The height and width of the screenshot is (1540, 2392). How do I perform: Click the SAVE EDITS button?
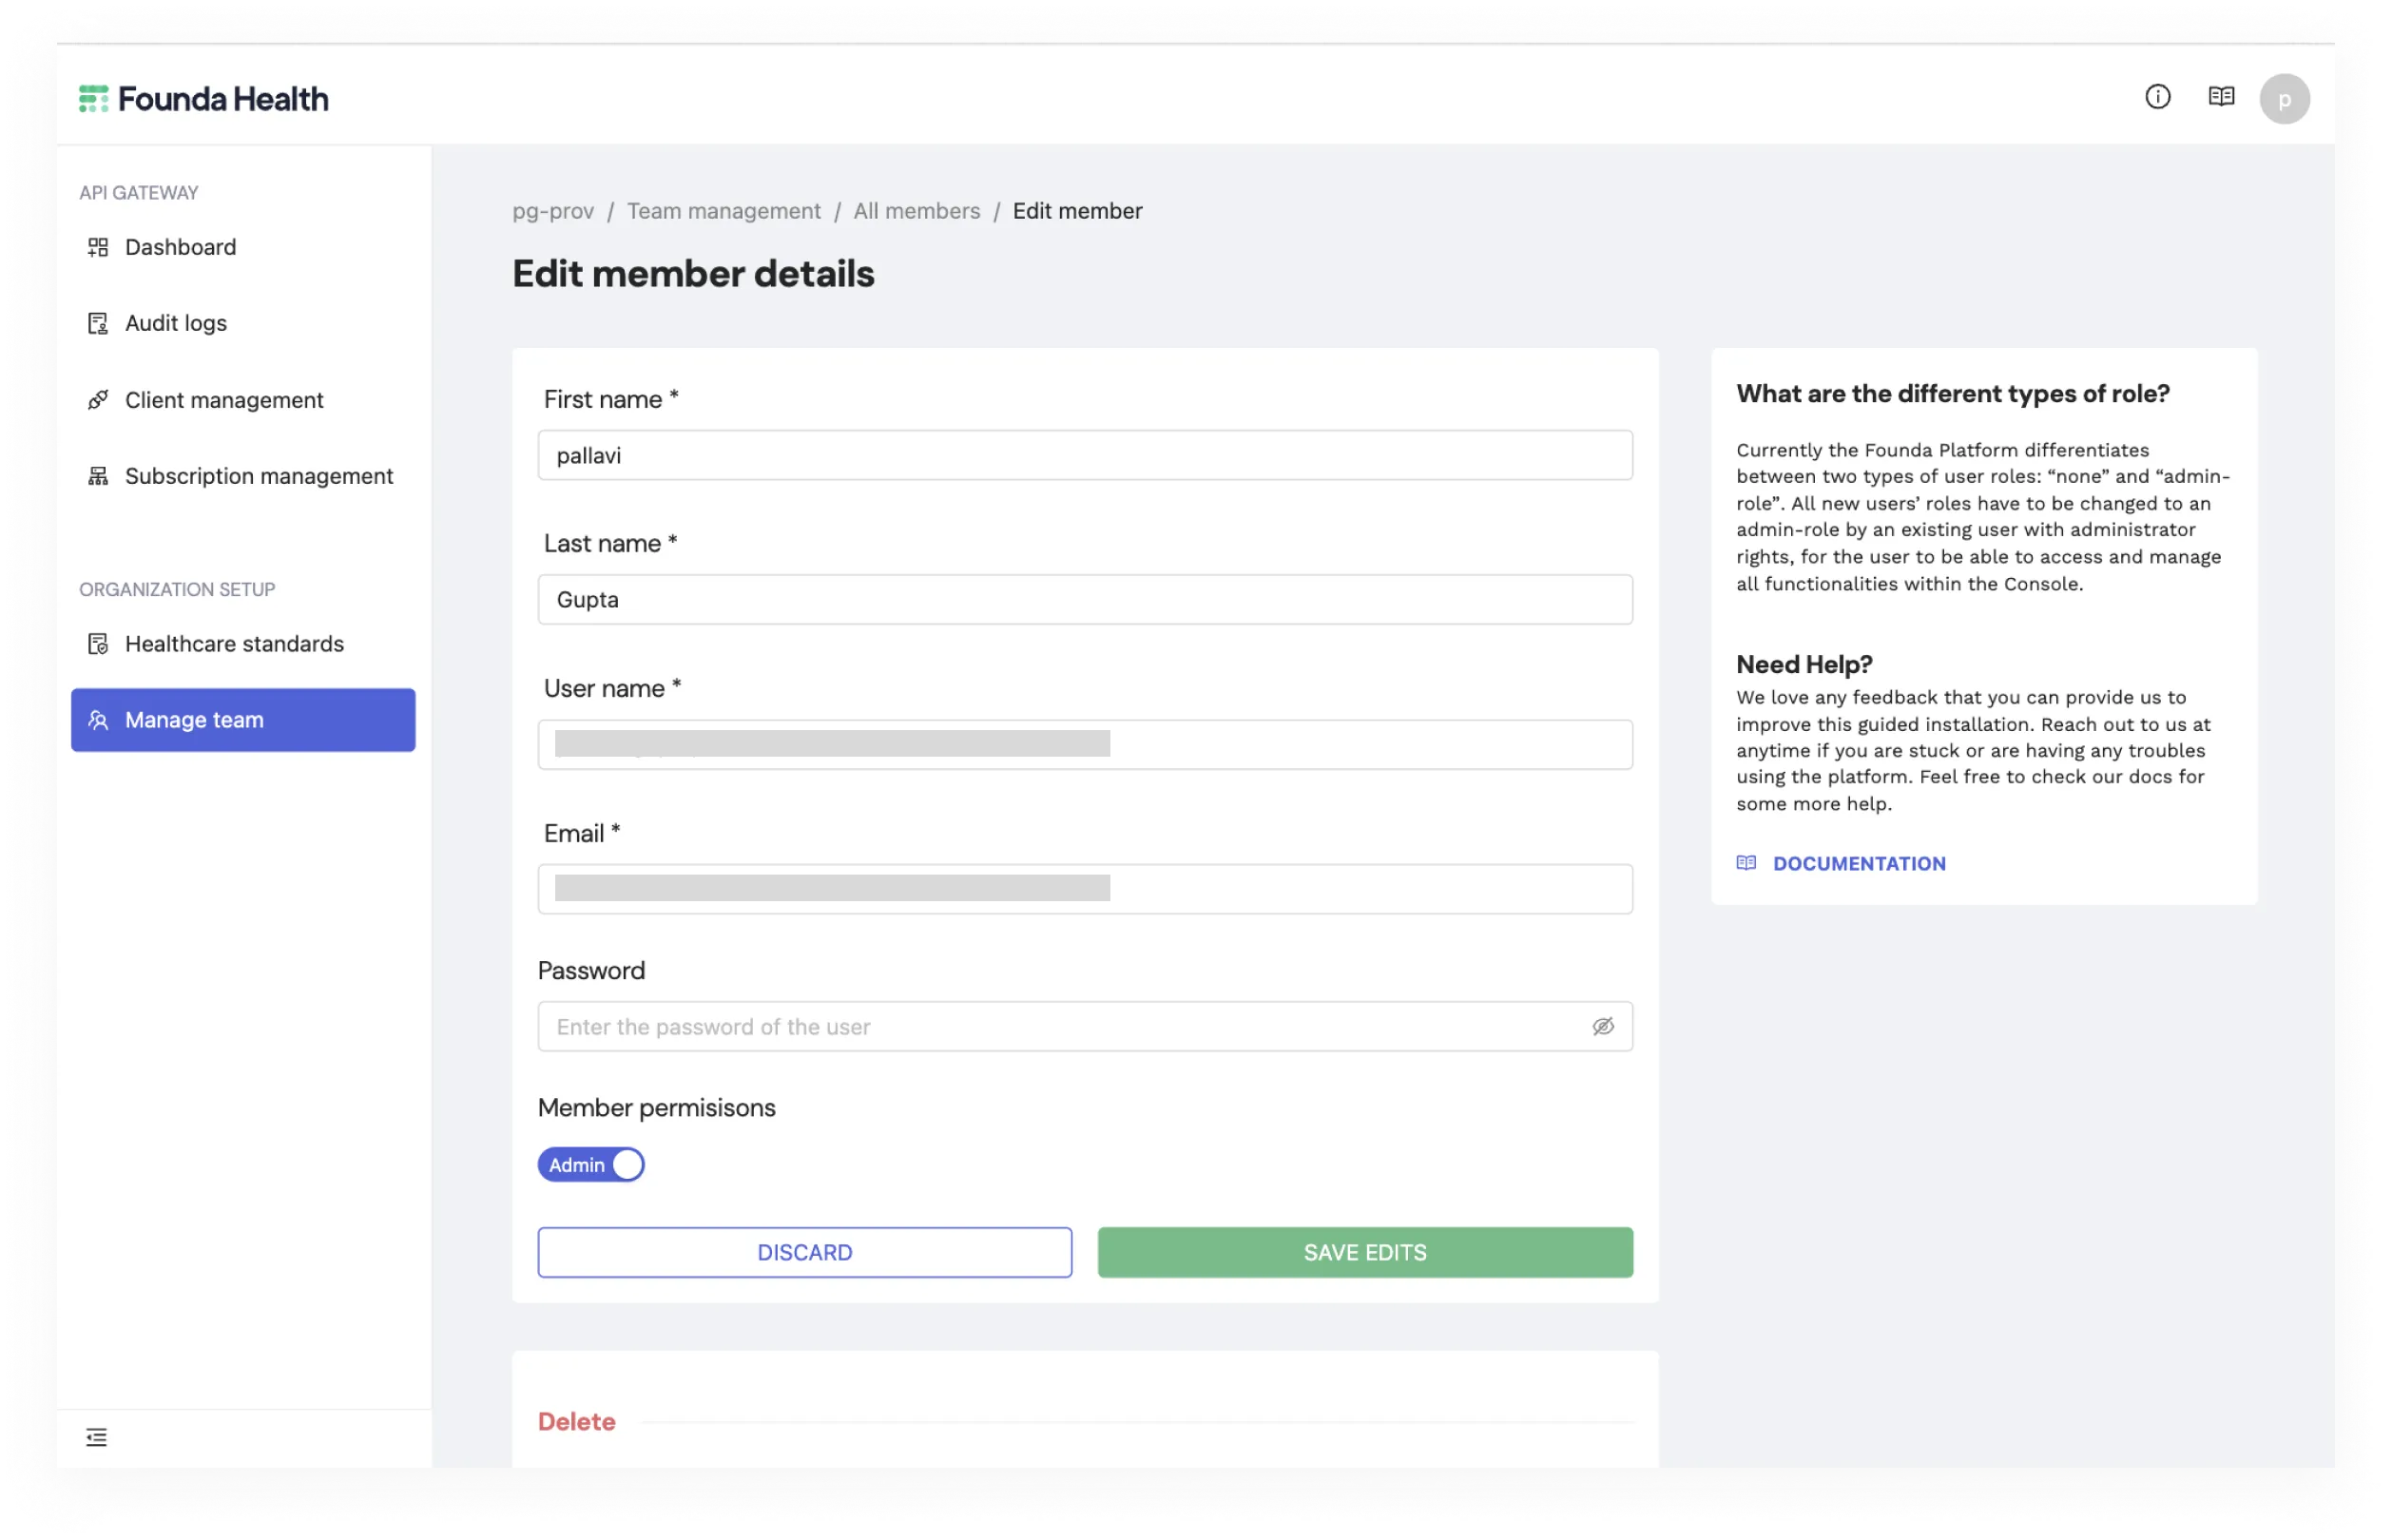(1365, 1252)
